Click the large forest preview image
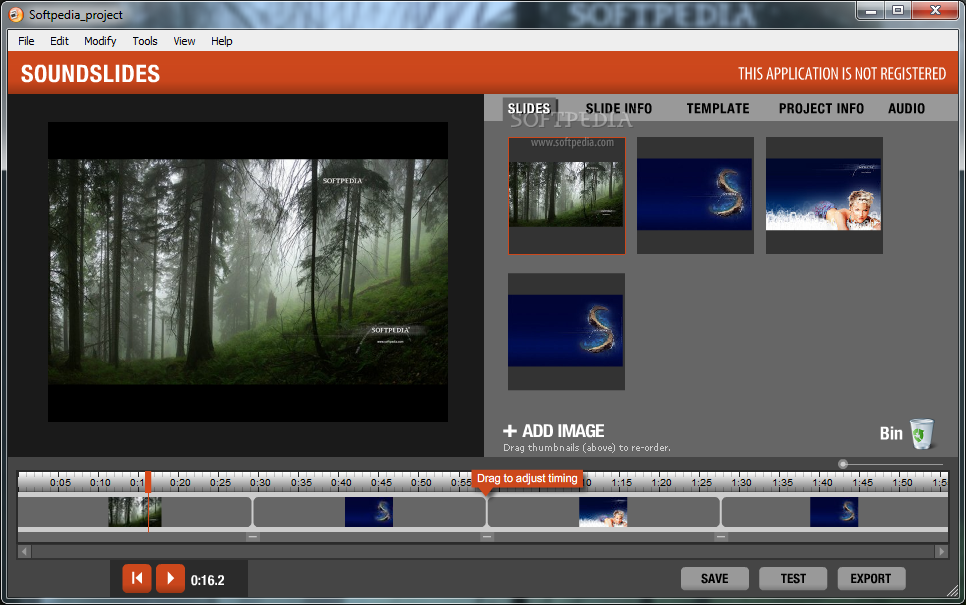The image size is (966, 605). [x=248, y=272]
